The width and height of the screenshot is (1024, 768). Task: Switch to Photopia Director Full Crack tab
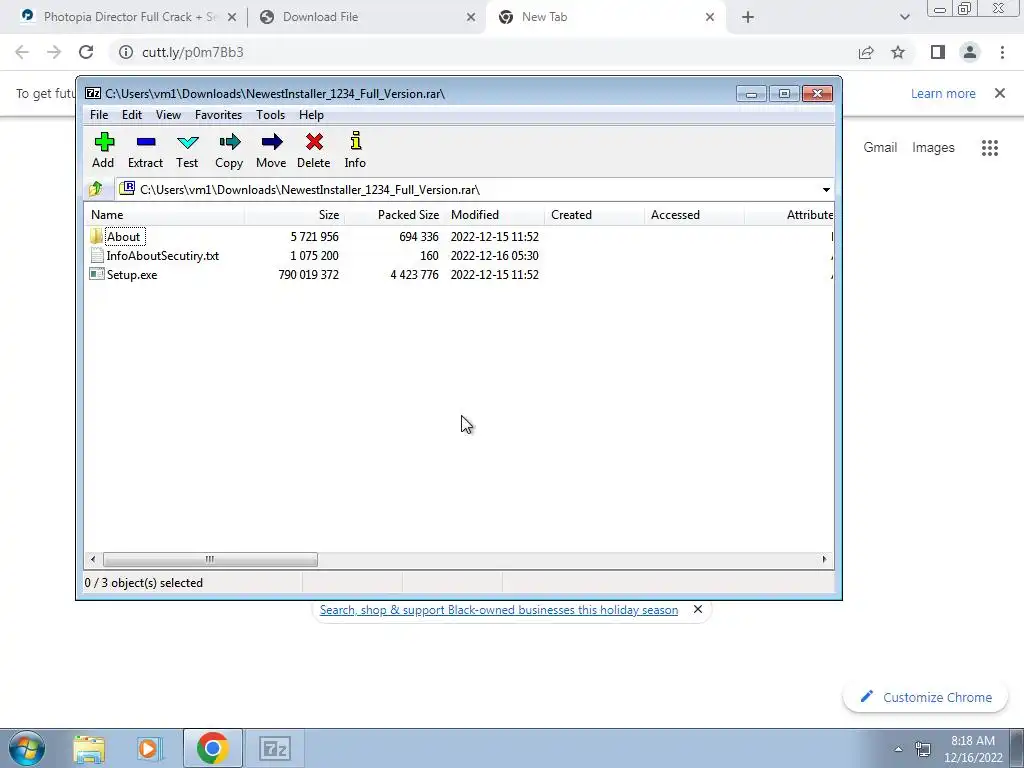pos(129,17)
